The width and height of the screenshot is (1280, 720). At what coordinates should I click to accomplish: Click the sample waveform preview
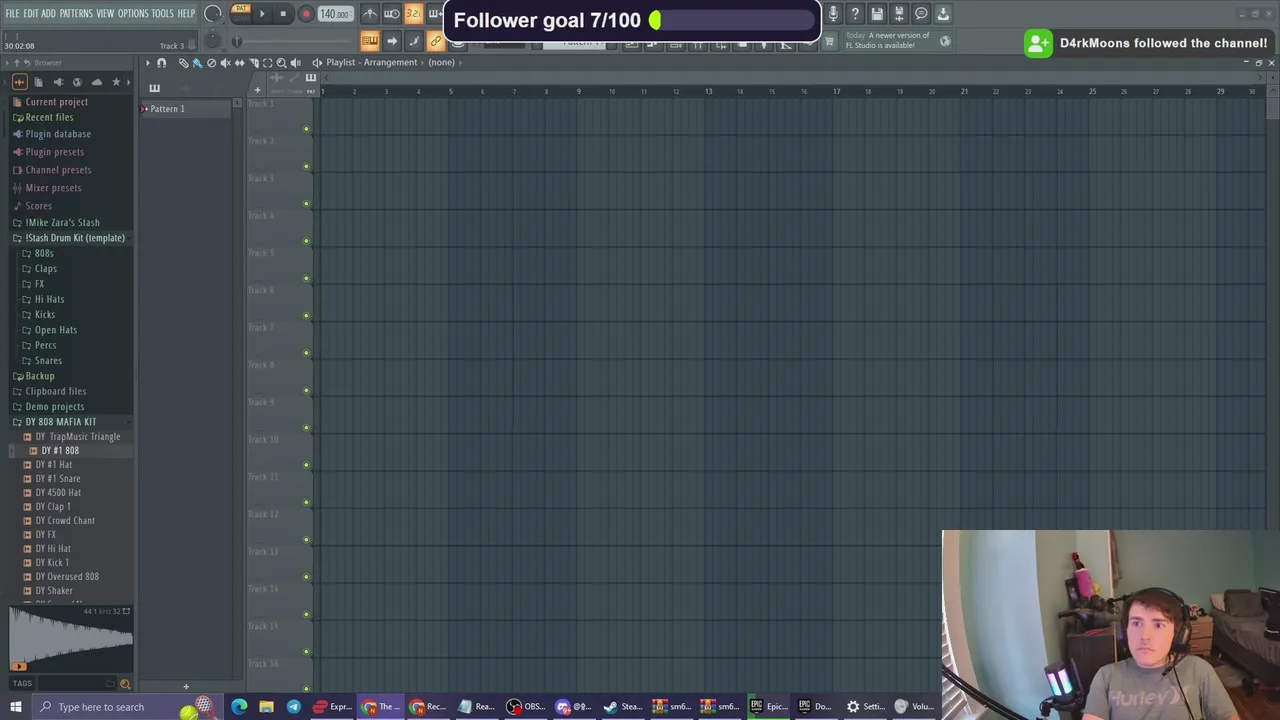click(x=70, y=638)
